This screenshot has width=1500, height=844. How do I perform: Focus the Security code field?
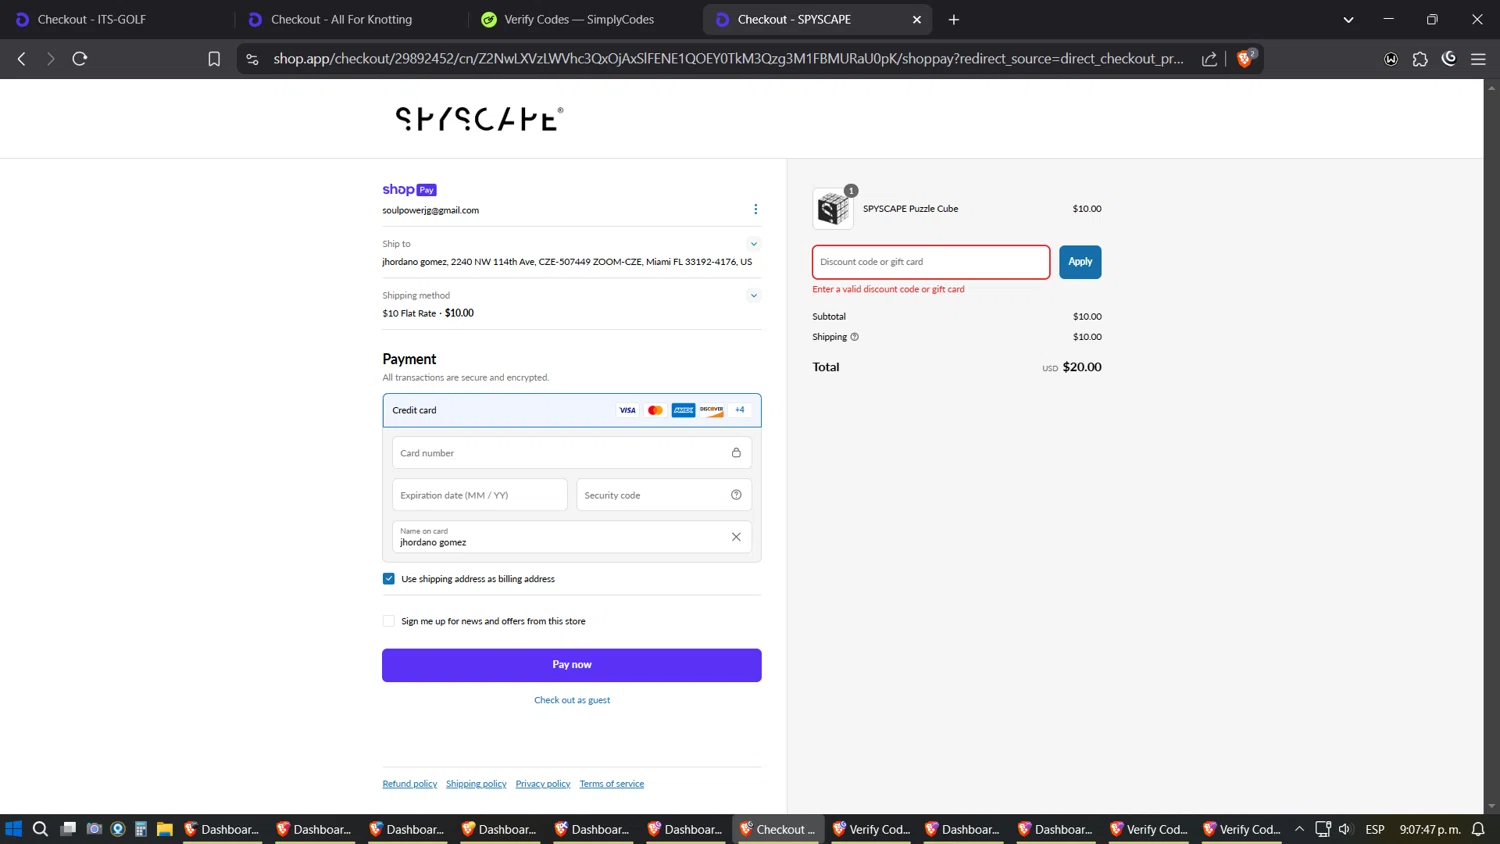click(x=664, y=495)
